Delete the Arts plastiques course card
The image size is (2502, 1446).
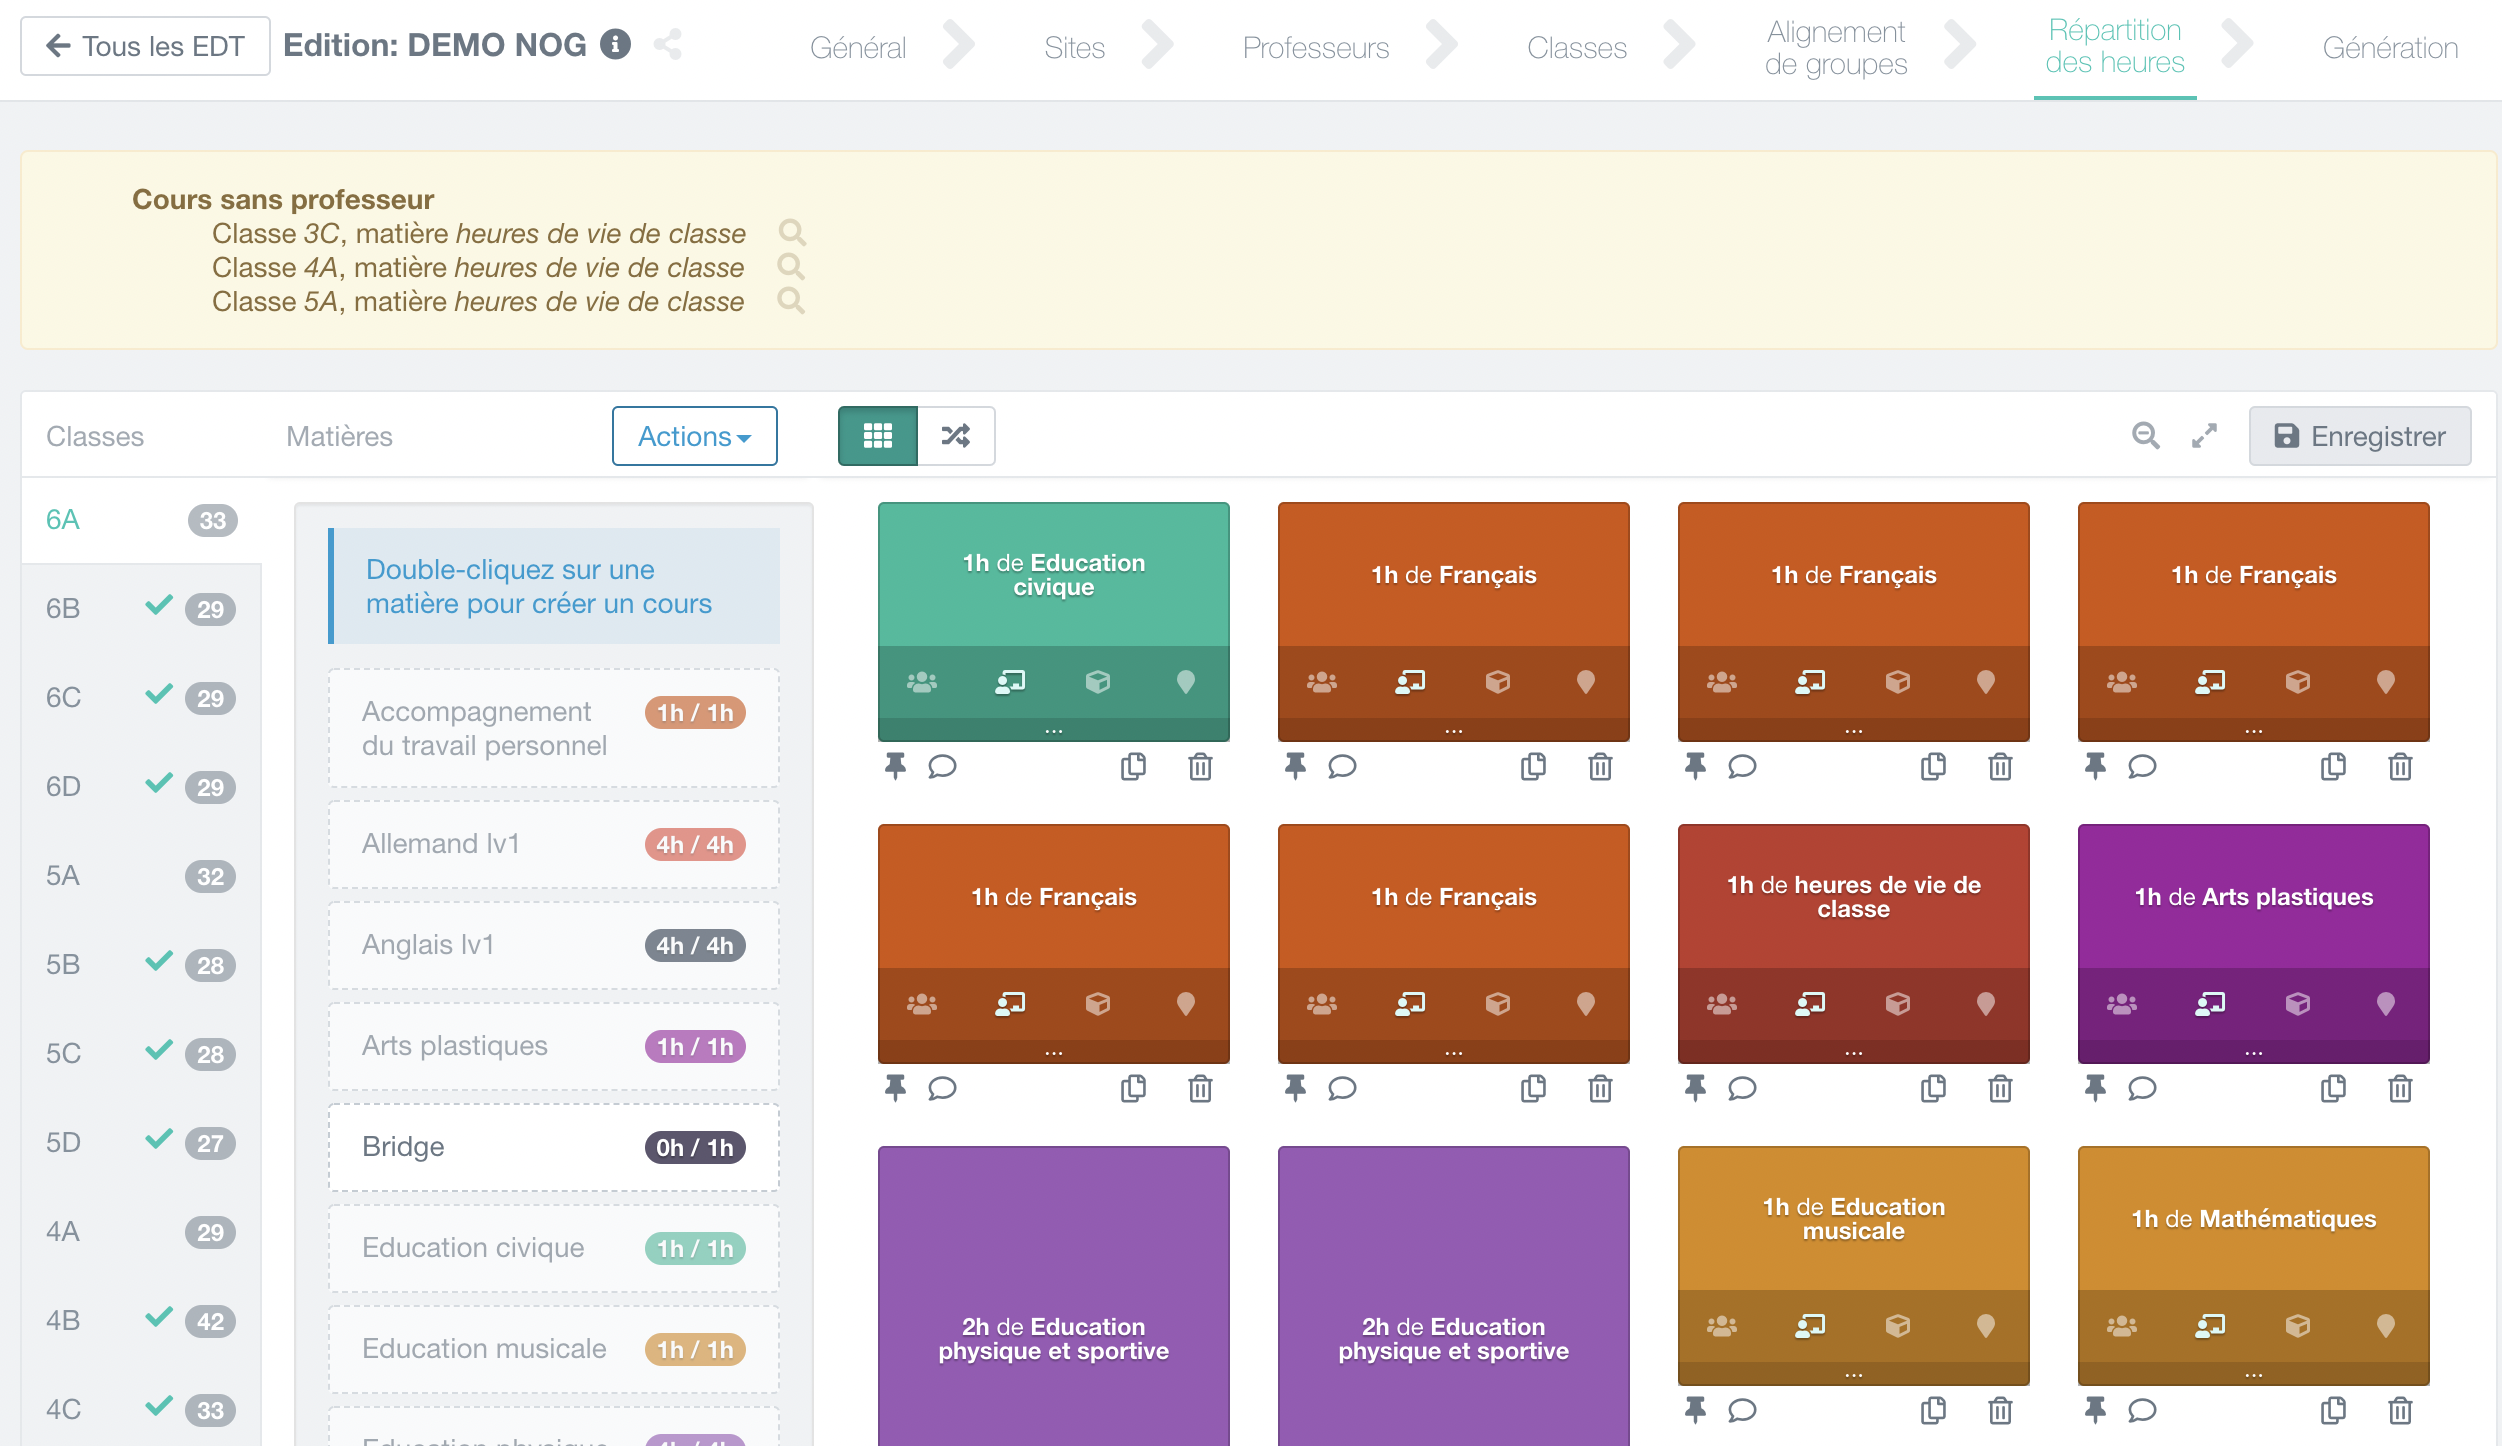click(x=2400, y=1088)
